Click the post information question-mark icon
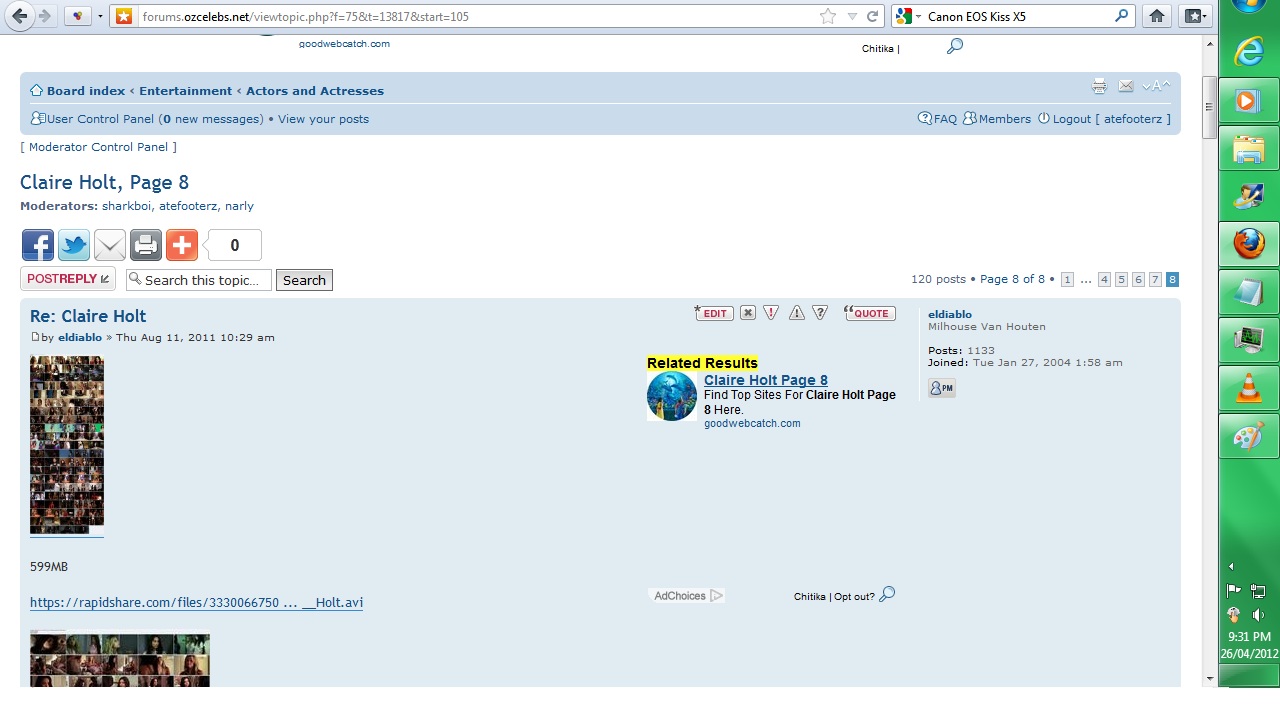Screen dimensions: 1280x720 click(x=820, y=313)
